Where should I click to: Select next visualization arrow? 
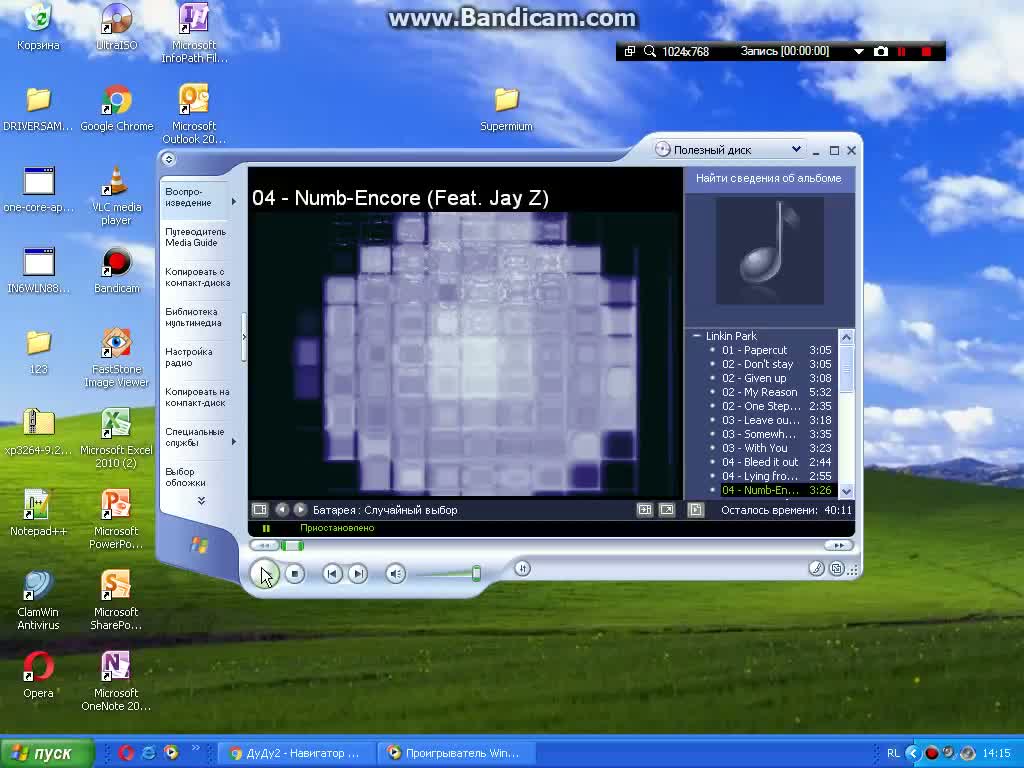pos(300,509)
